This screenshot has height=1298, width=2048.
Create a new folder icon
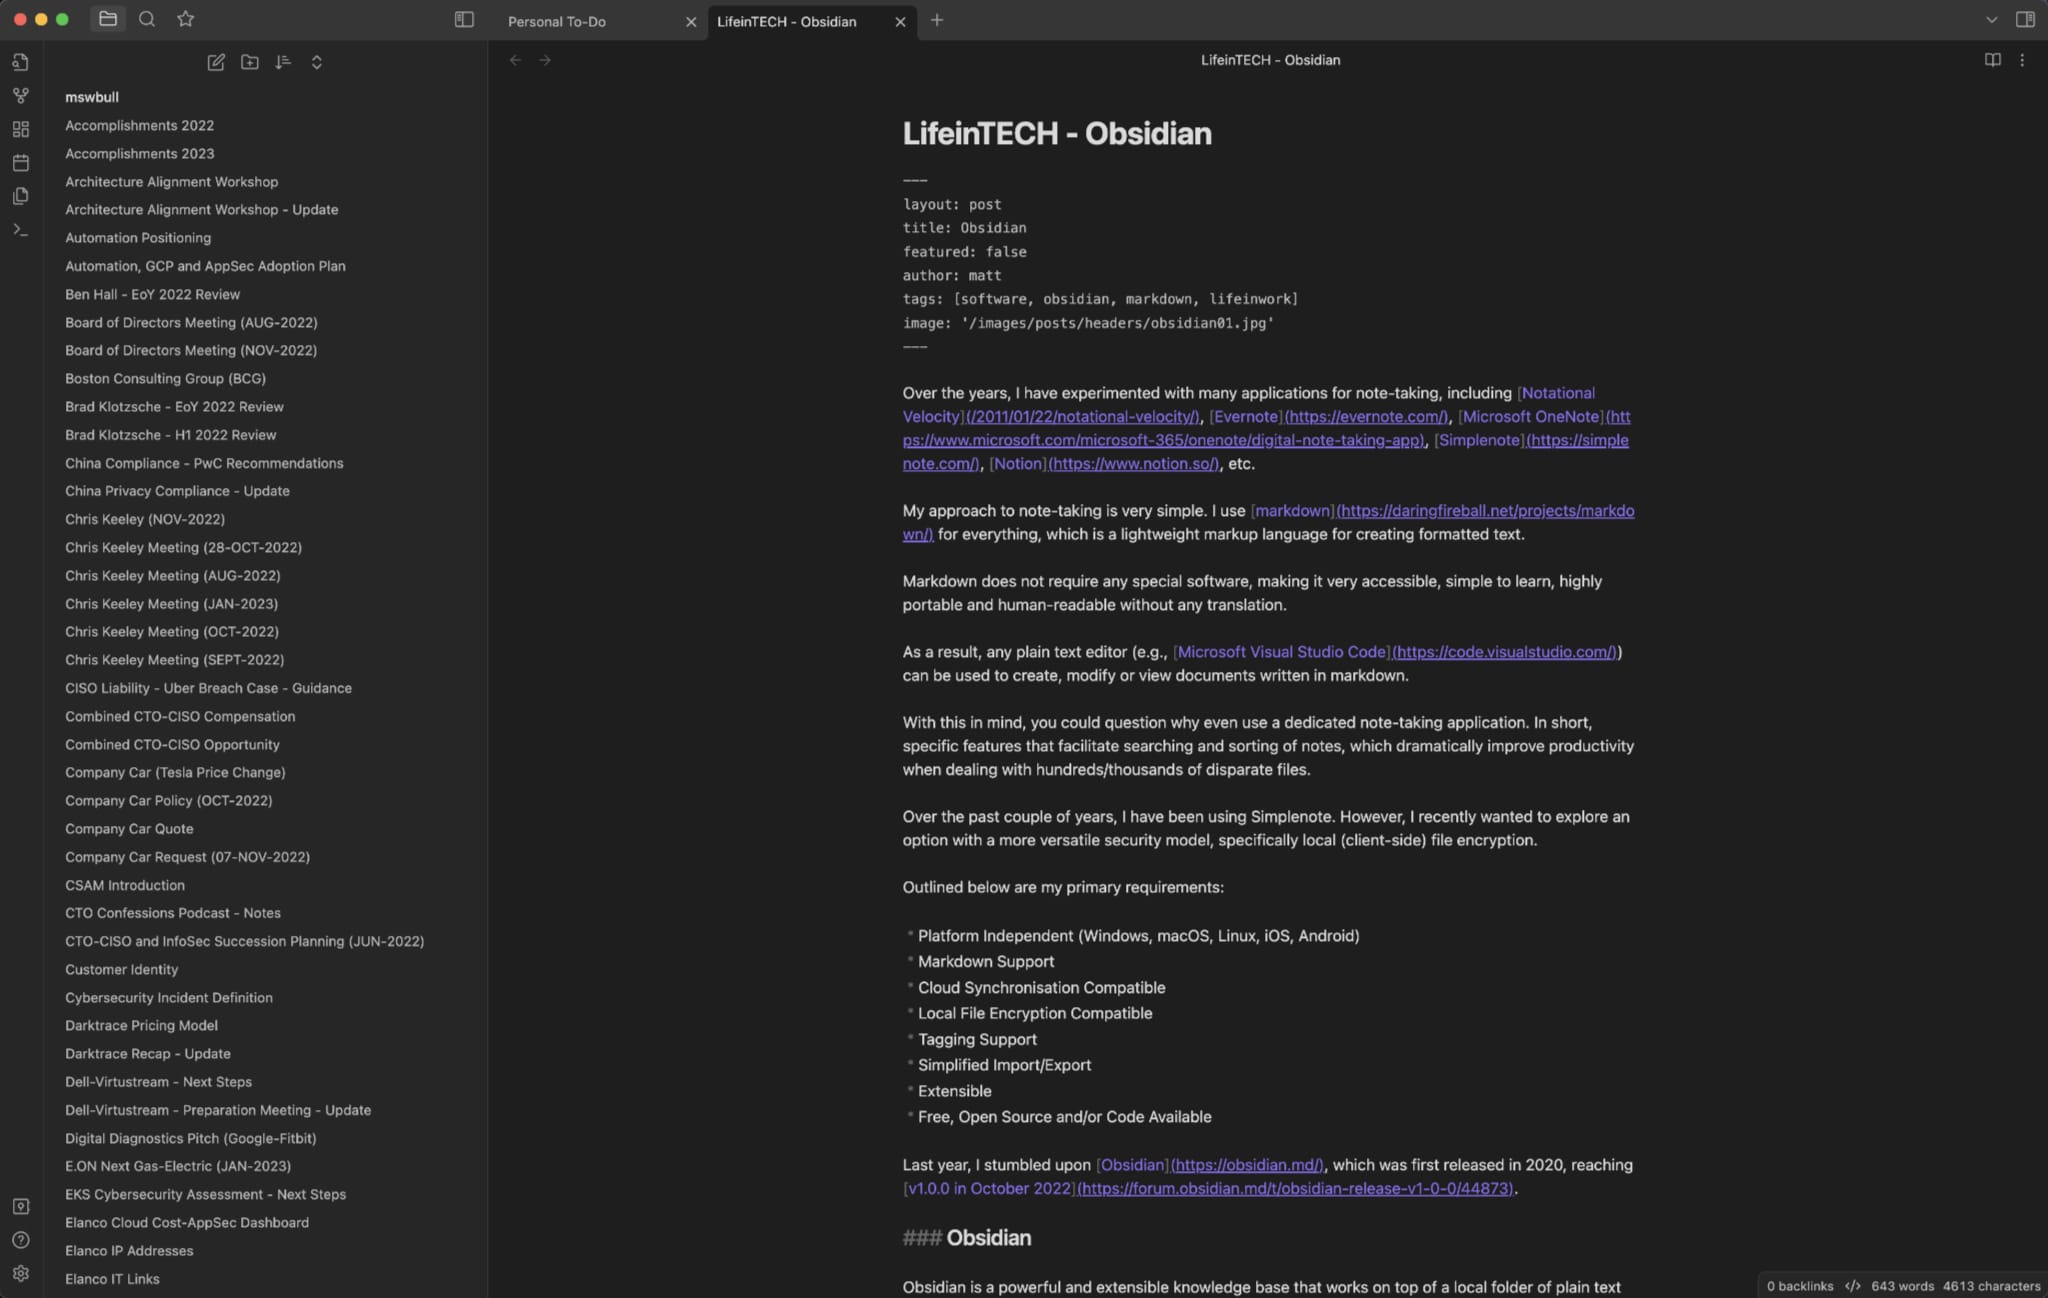point(250,62)
